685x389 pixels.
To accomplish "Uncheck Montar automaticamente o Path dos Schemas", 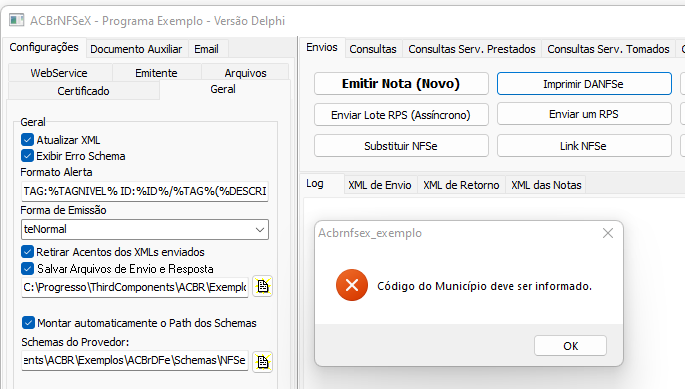I will tap(28, 323).
